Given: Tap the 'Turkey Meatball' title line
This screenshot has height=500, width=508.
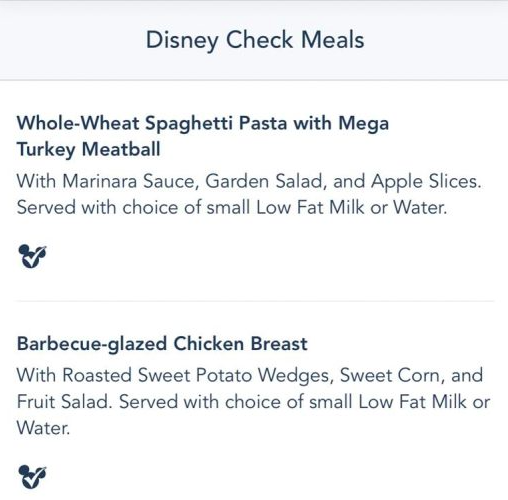Looking at the screenshot, I should (89, 149).
